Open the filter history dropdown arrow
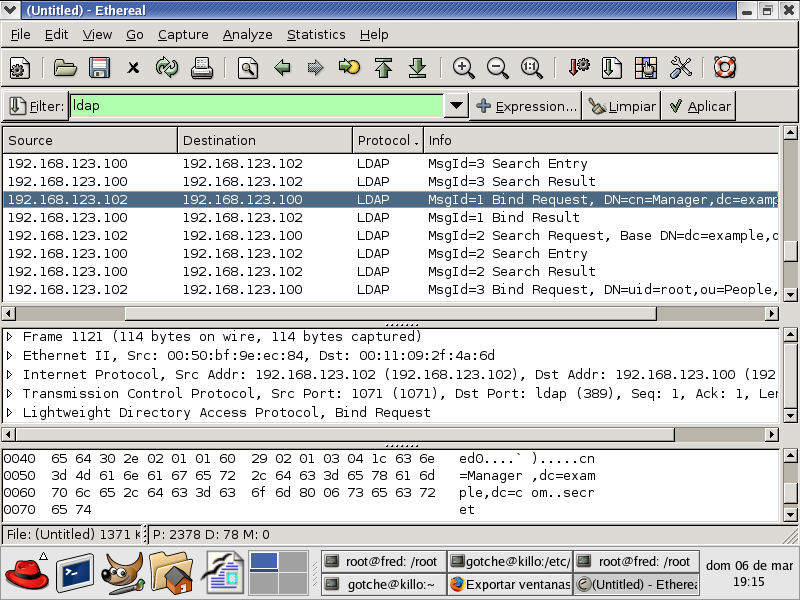Screen dimensions: 800x600 point(456,106)
